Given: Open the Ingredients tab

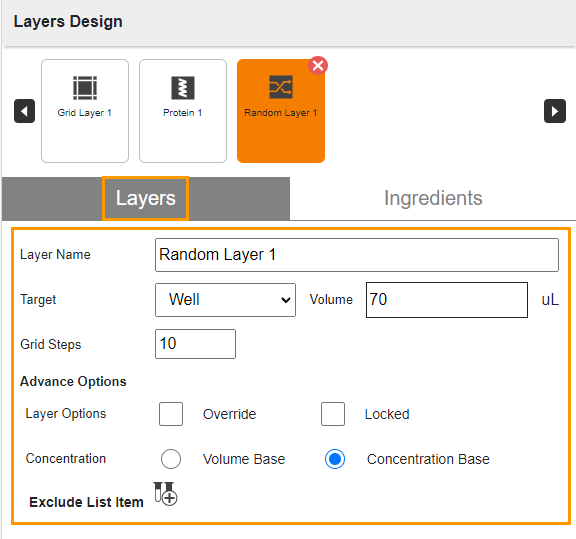Looking at the screenshot, I should tap(433, 198).
